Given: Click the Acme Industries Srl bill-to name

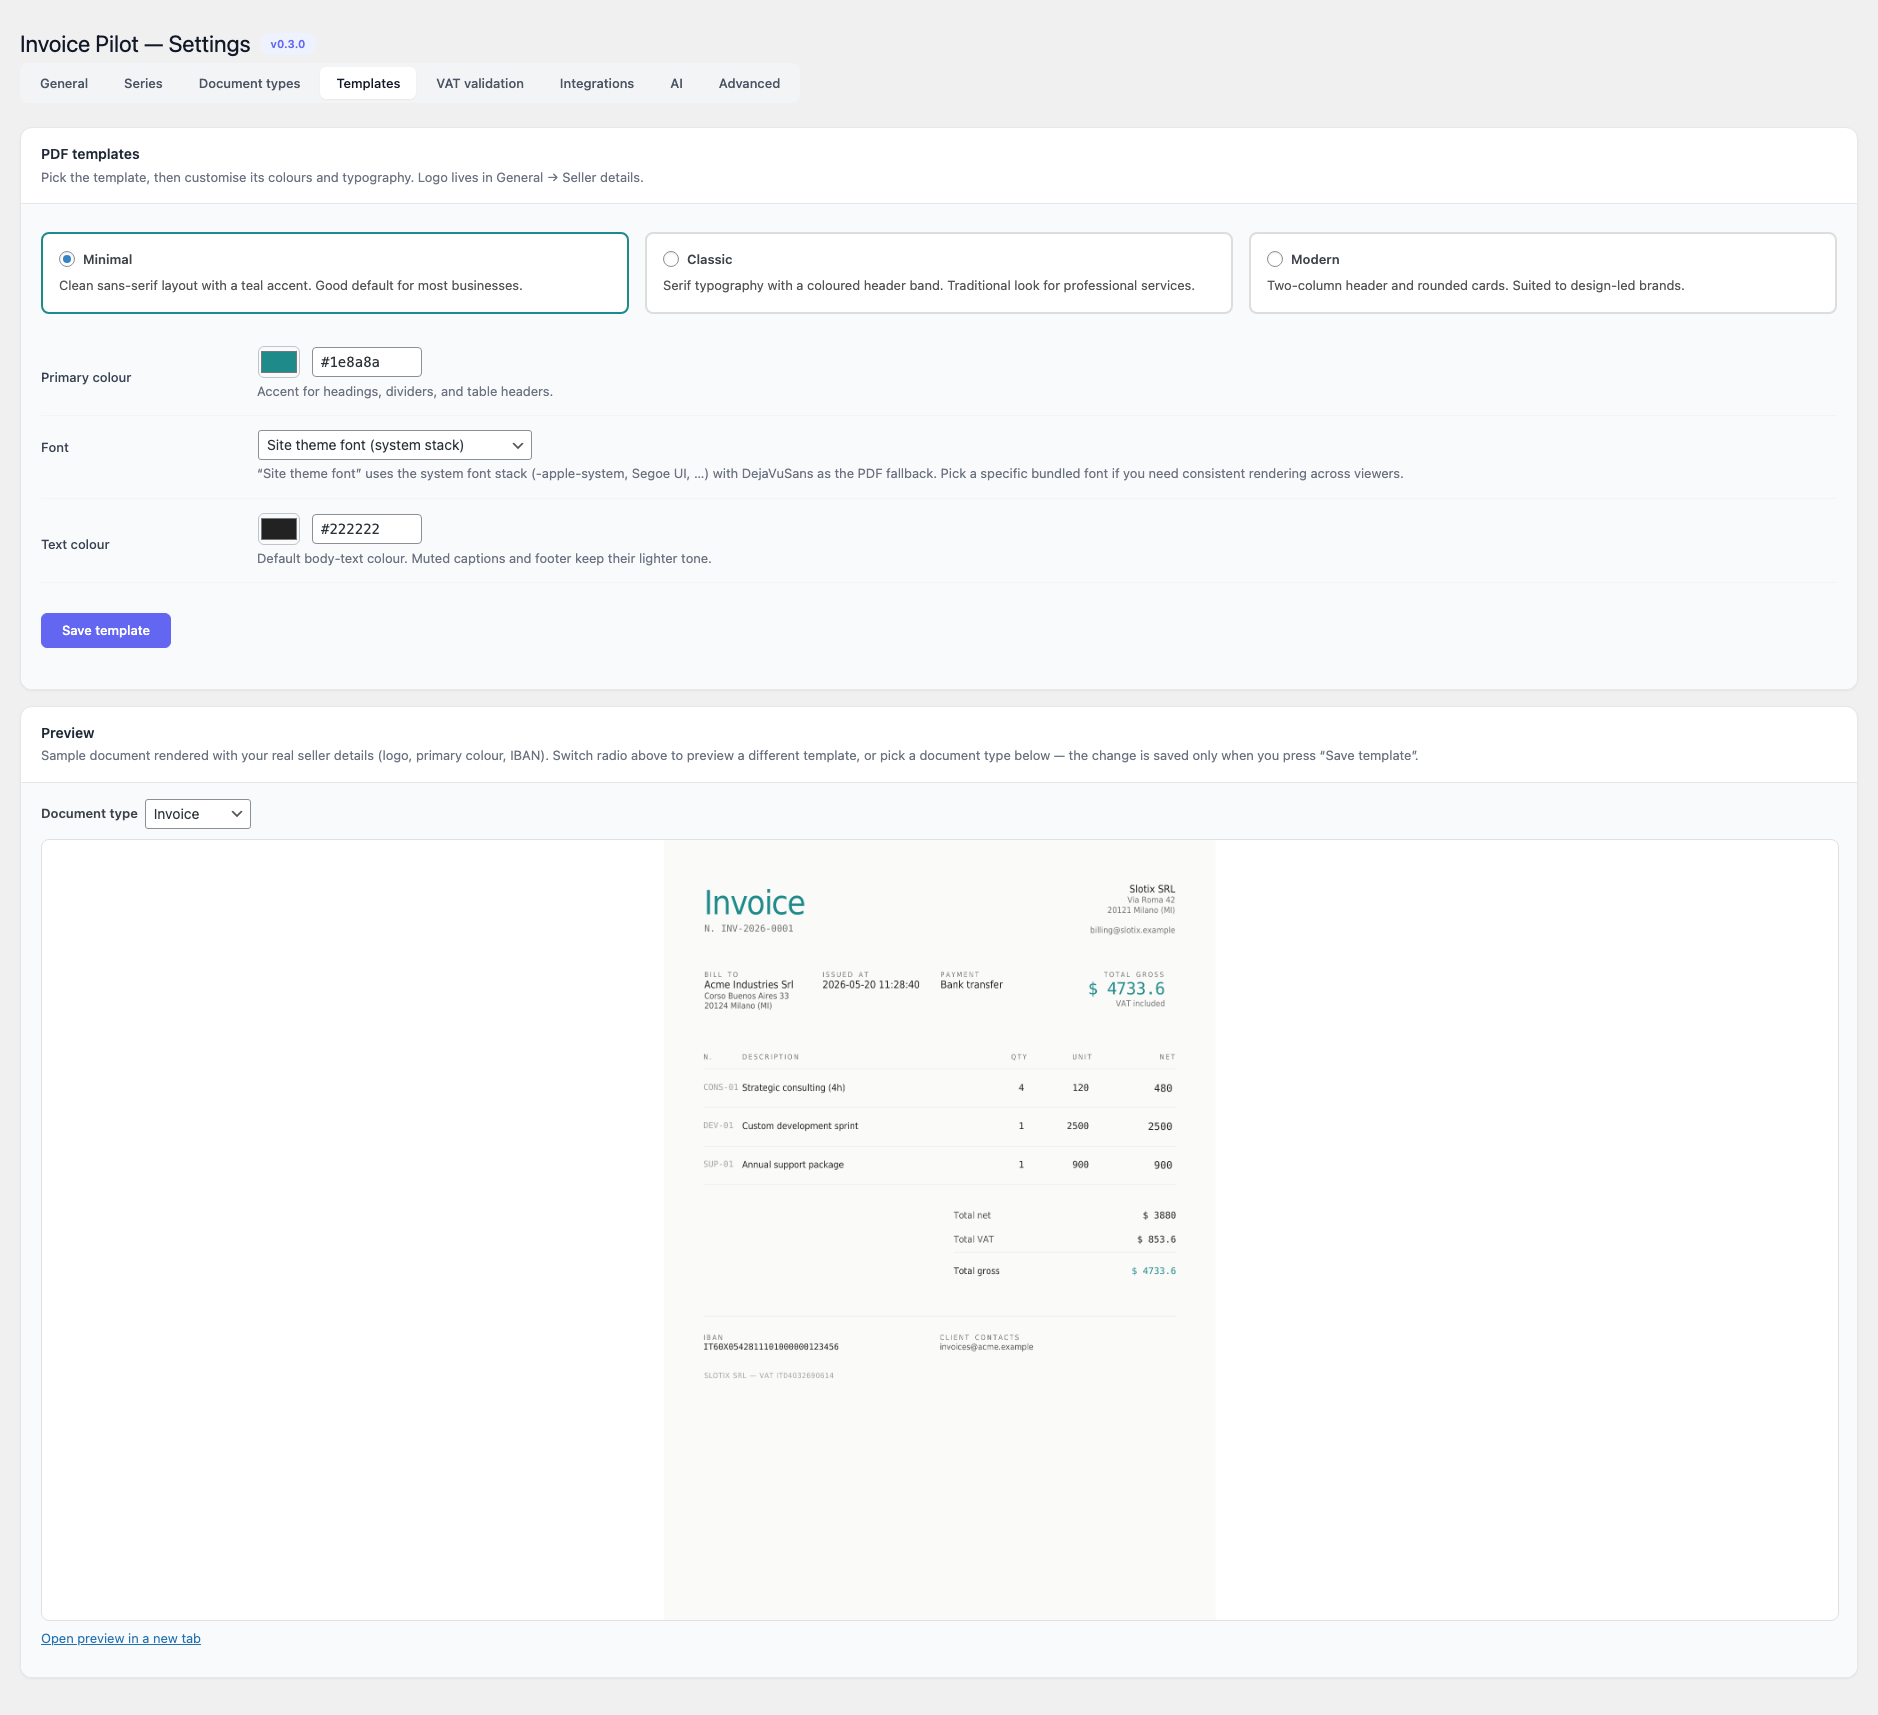Looking at the screenshot, I should (748, 985).
